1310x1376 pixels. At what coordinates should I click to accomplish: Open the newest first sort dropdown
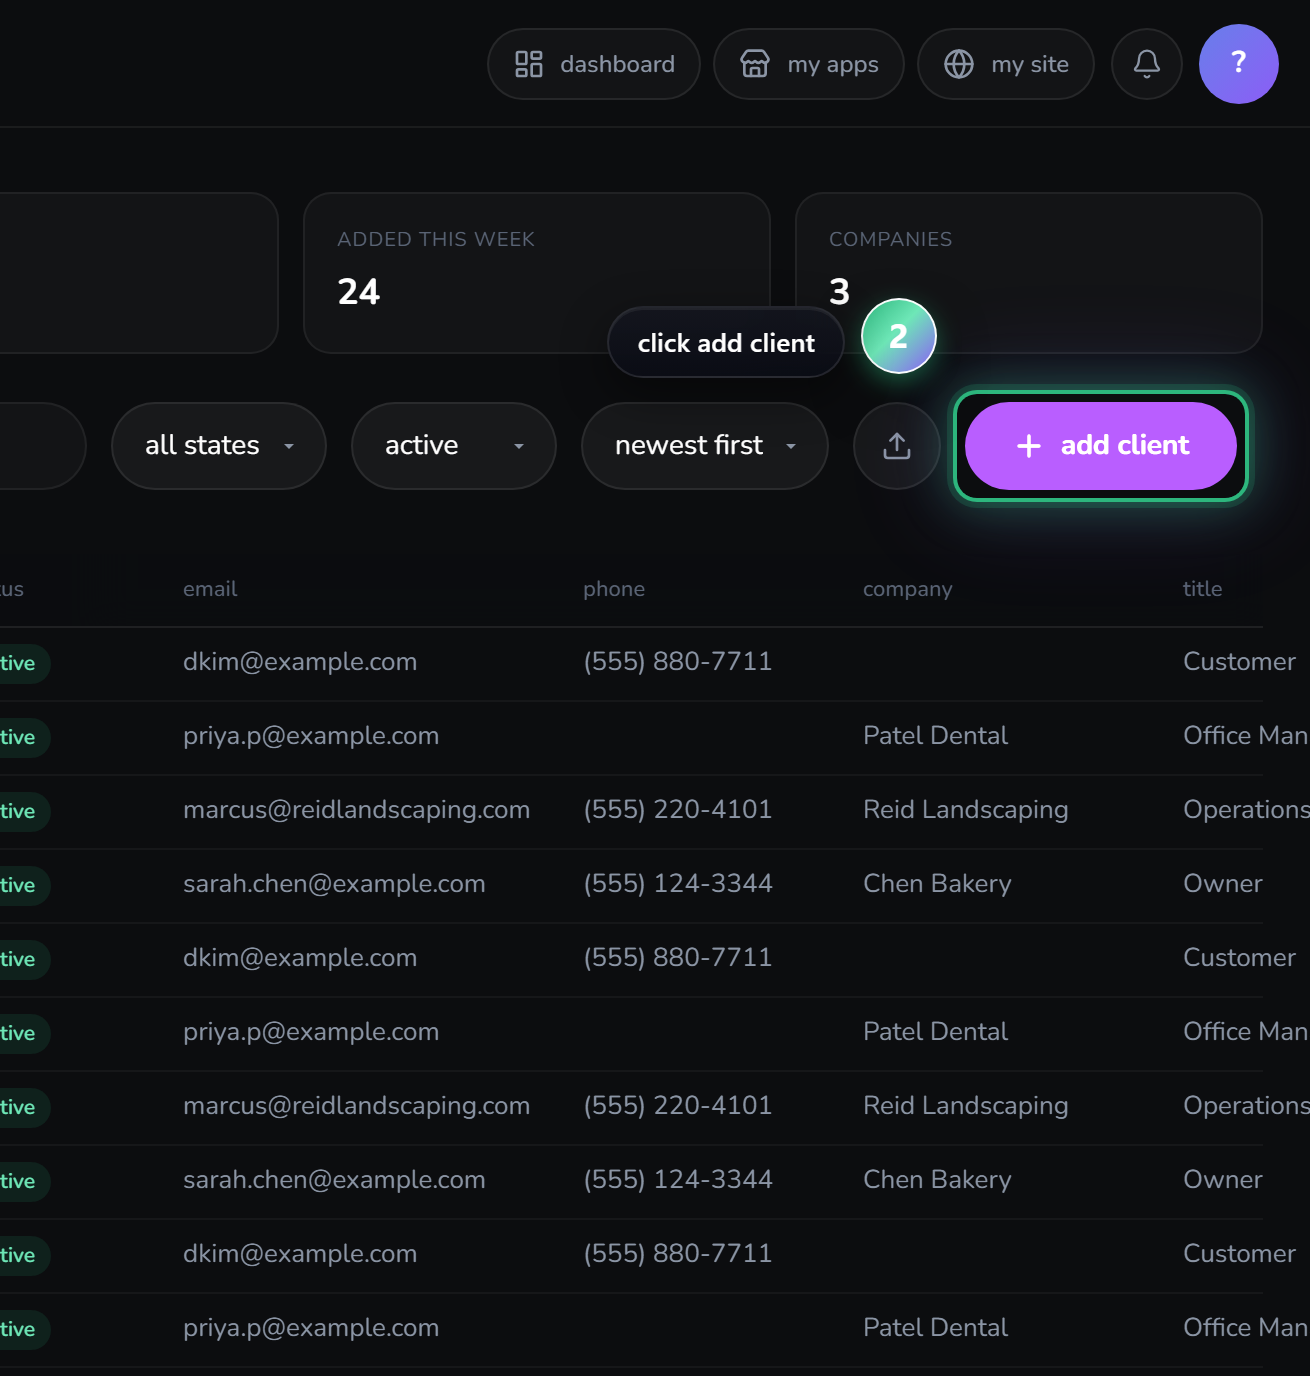click(705, 446)
